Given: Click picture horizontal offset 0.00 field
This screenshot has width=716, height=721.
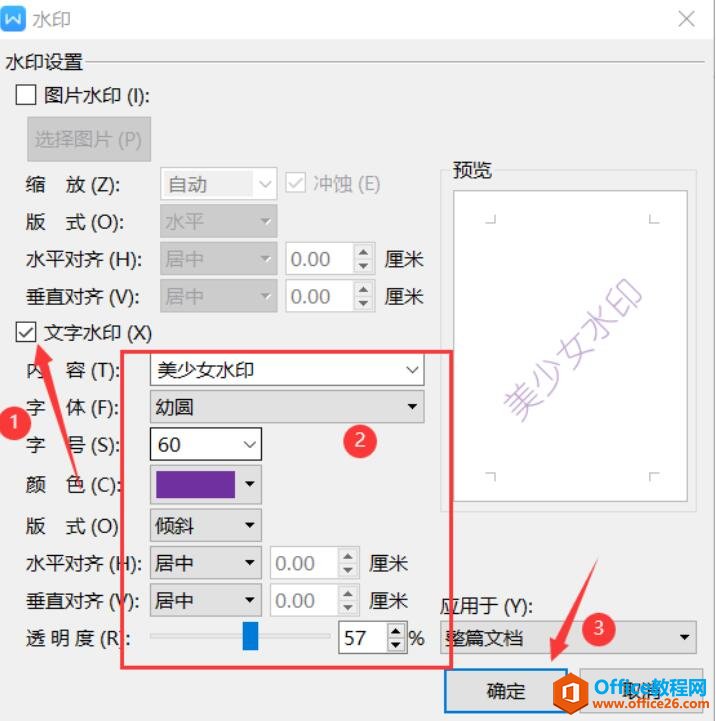Looking at the screenshot, I should [320, 258].
